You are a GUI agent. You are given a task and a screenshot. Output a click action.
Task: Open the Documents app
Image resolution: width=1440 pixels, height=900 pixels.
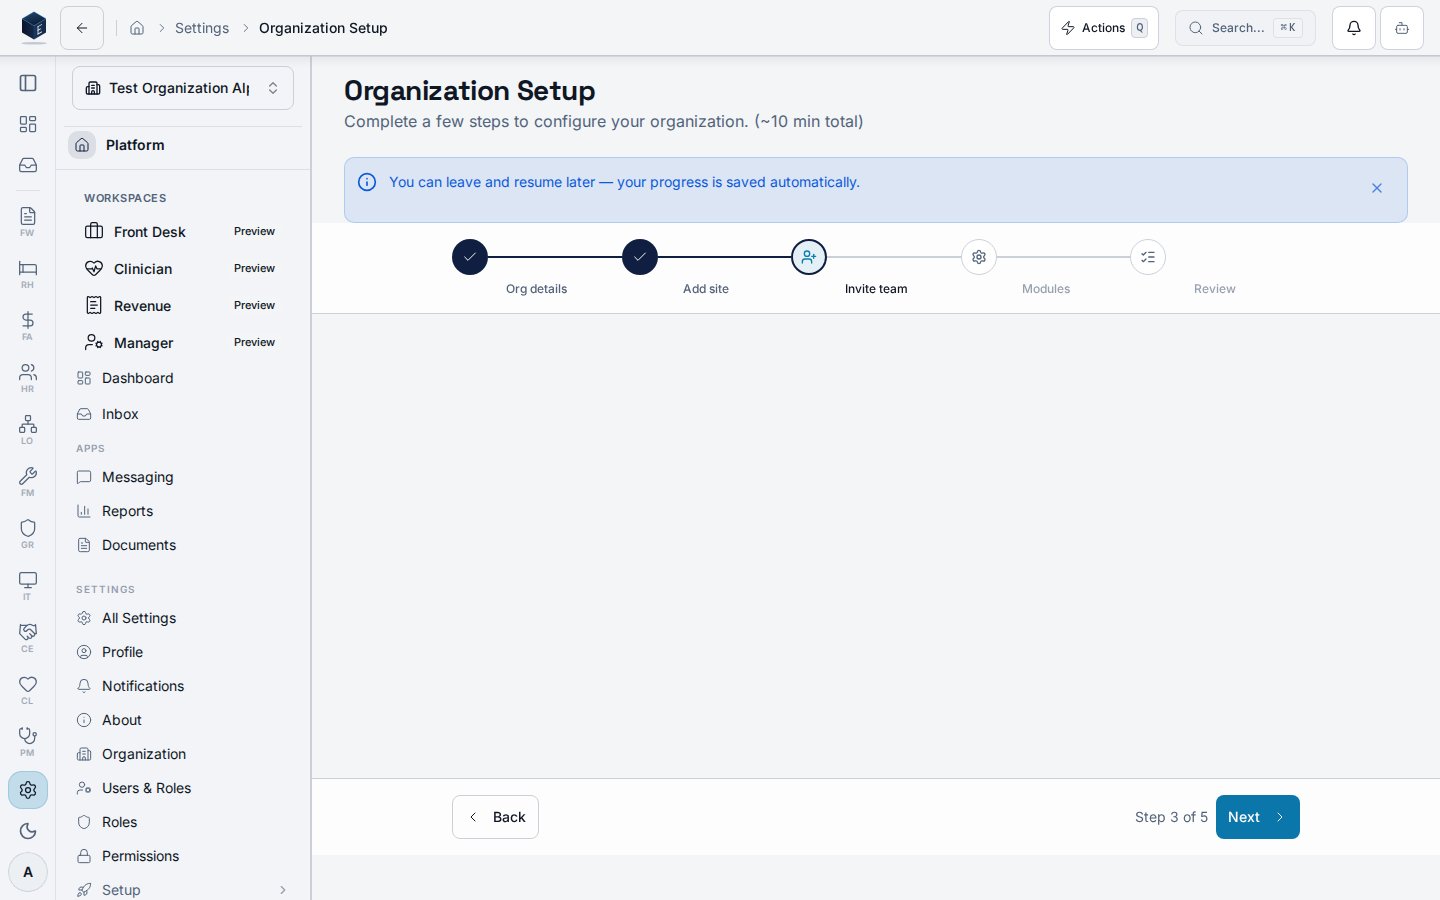[183, 545]
